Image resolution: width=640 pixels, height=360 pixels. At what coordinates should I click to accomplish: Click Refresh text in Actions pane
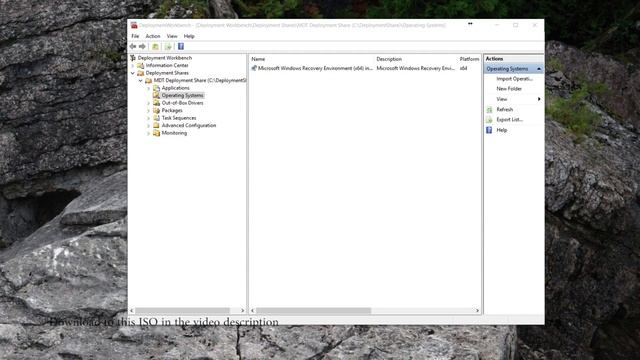pyautogui.click(x=504, y=109)
